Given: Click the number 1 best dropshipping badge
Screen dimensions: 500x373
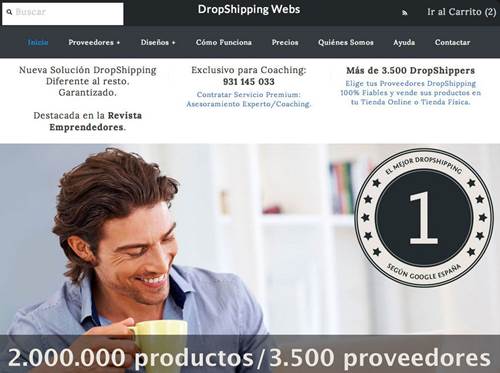Looking at the screenshot, I should point(424,217).
